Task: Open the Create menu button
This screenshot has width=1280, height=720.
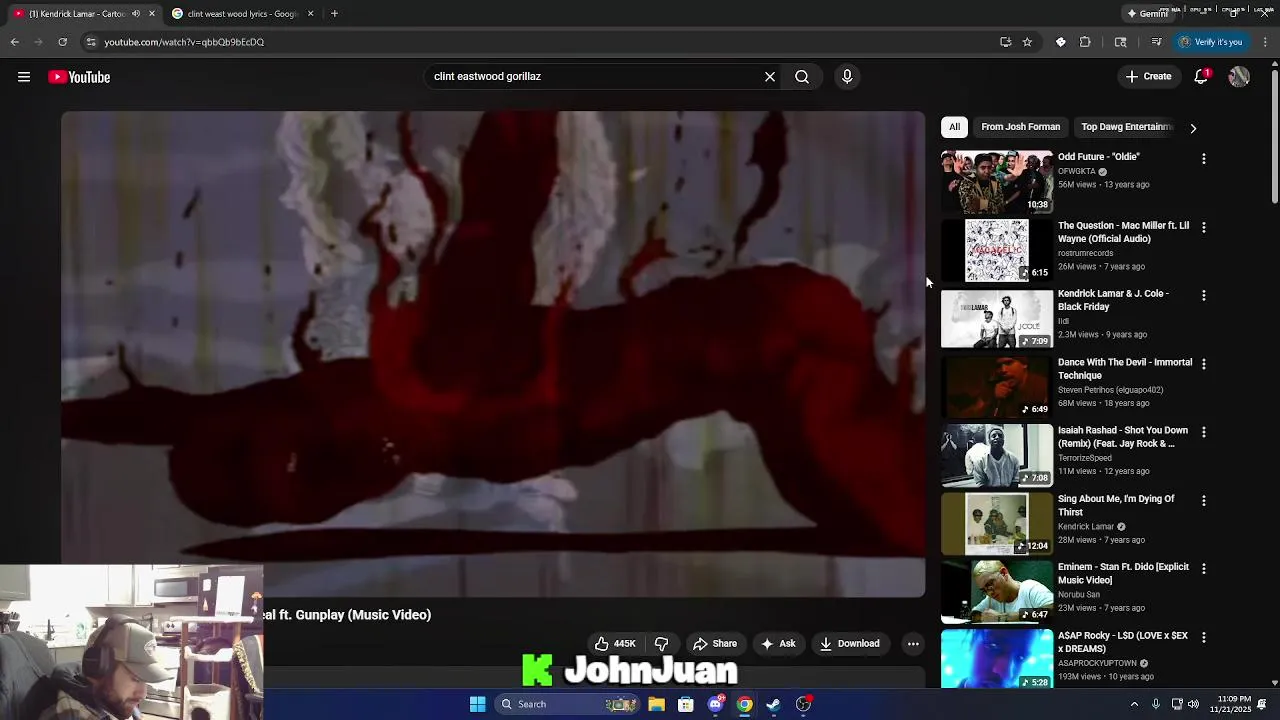Action: click(x=1148, y=77)
